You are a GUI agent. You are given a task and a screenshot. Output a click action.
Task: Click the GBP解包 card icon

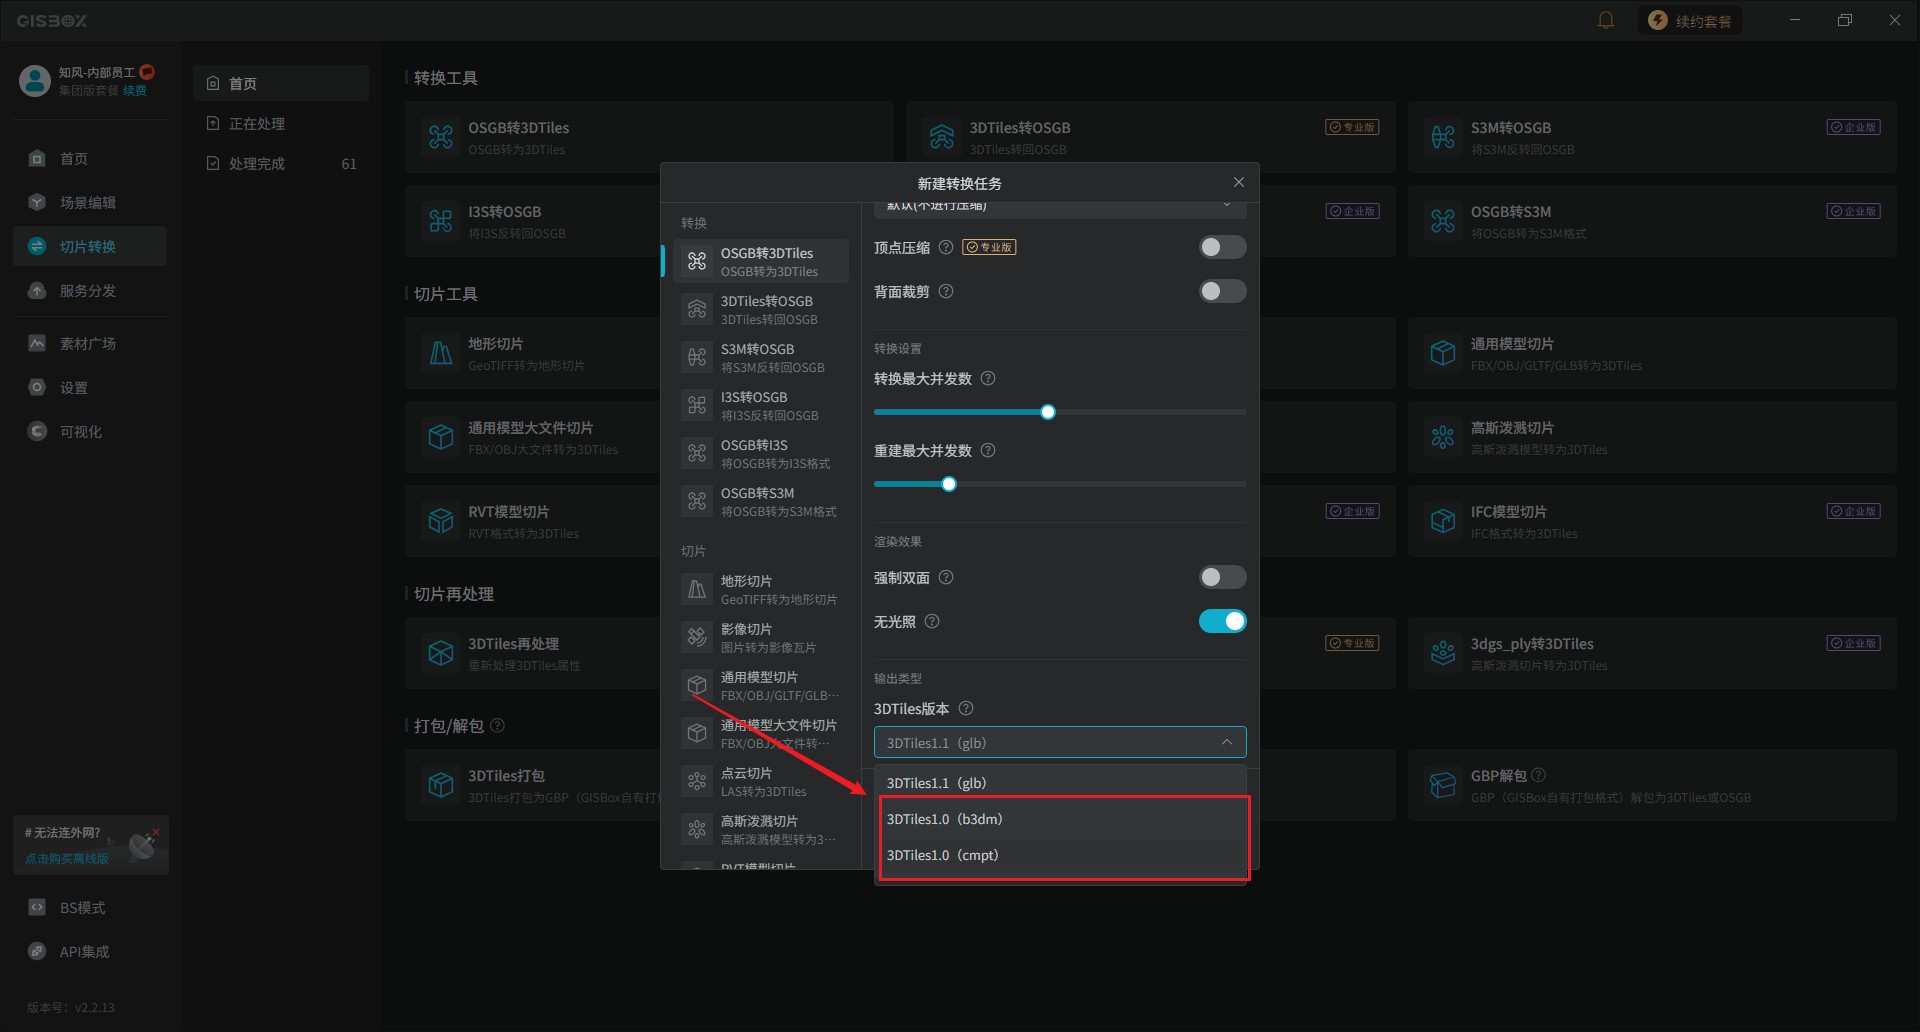coord(1443,785)
